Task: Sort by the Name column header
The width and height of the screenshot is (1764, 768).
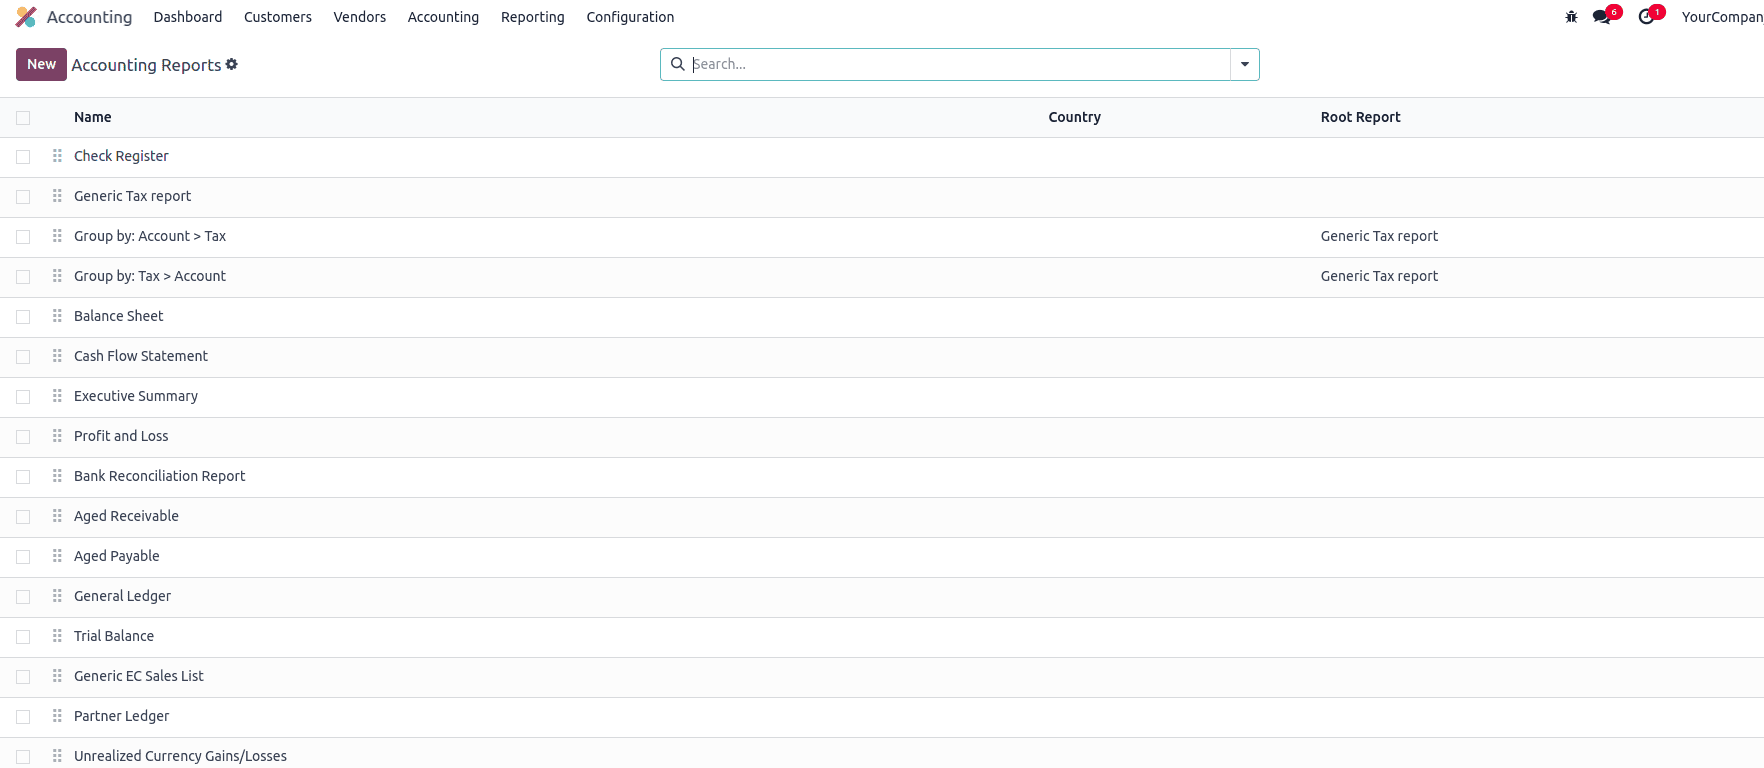Action: [x=93, y=117]
